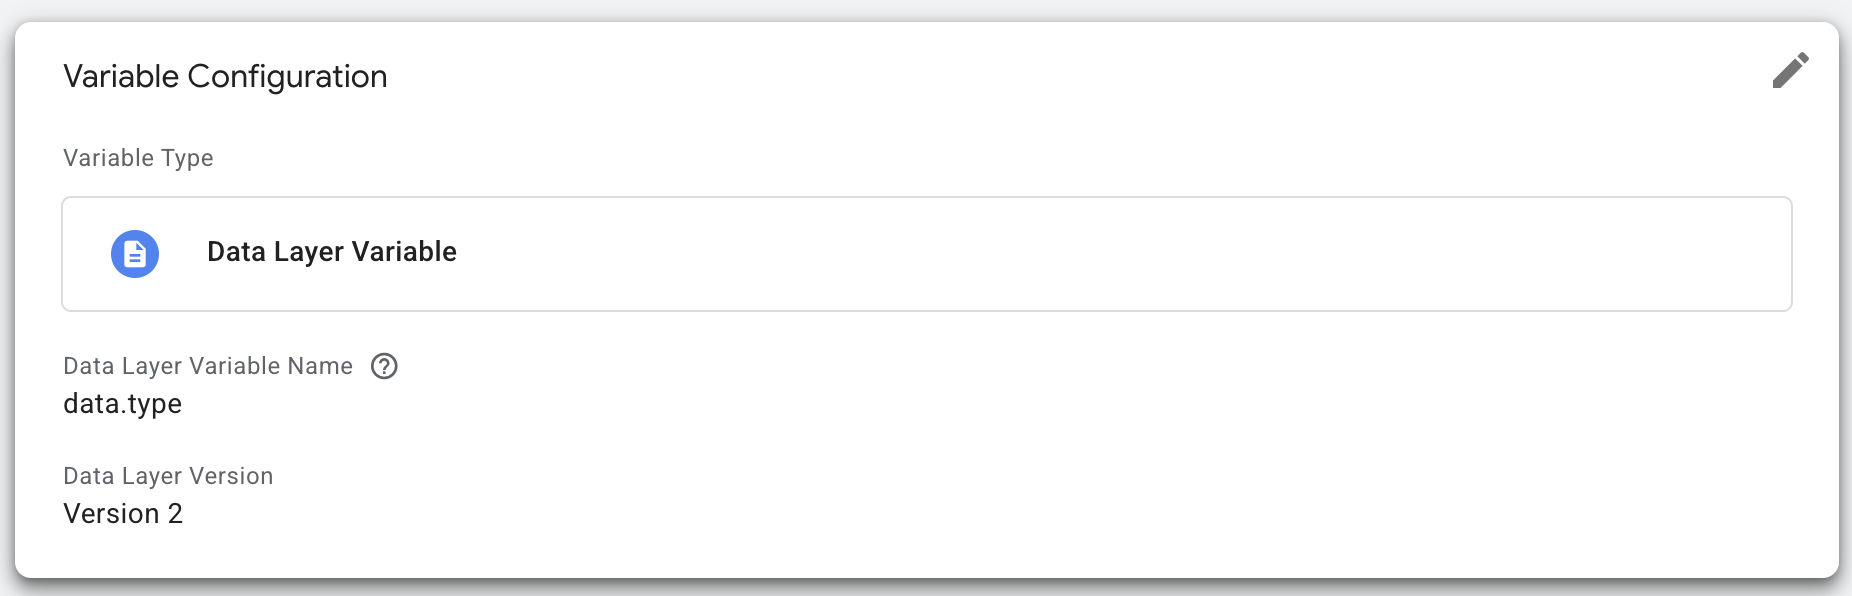Click the gray background above the card
The width and height of the screenshot is (1852, 596).
[x=926, y=9]
